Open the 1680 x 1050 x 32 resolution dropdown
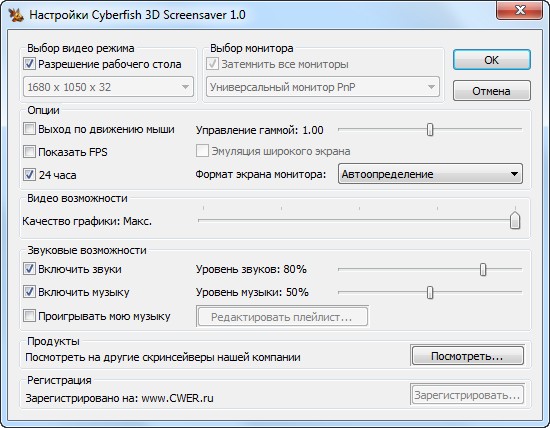This screenshot has width=550, height=428. pos(108,87)
